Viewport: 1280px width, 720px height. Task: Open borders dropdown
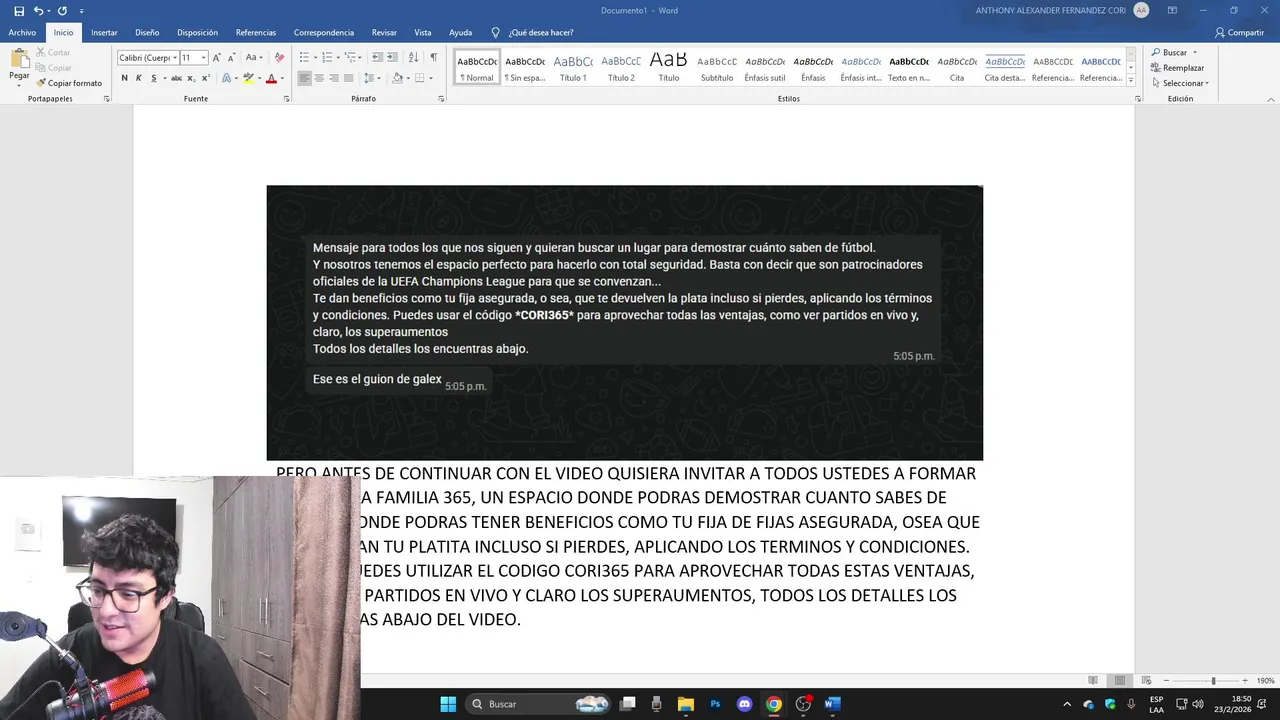click(x=430, y=78)
